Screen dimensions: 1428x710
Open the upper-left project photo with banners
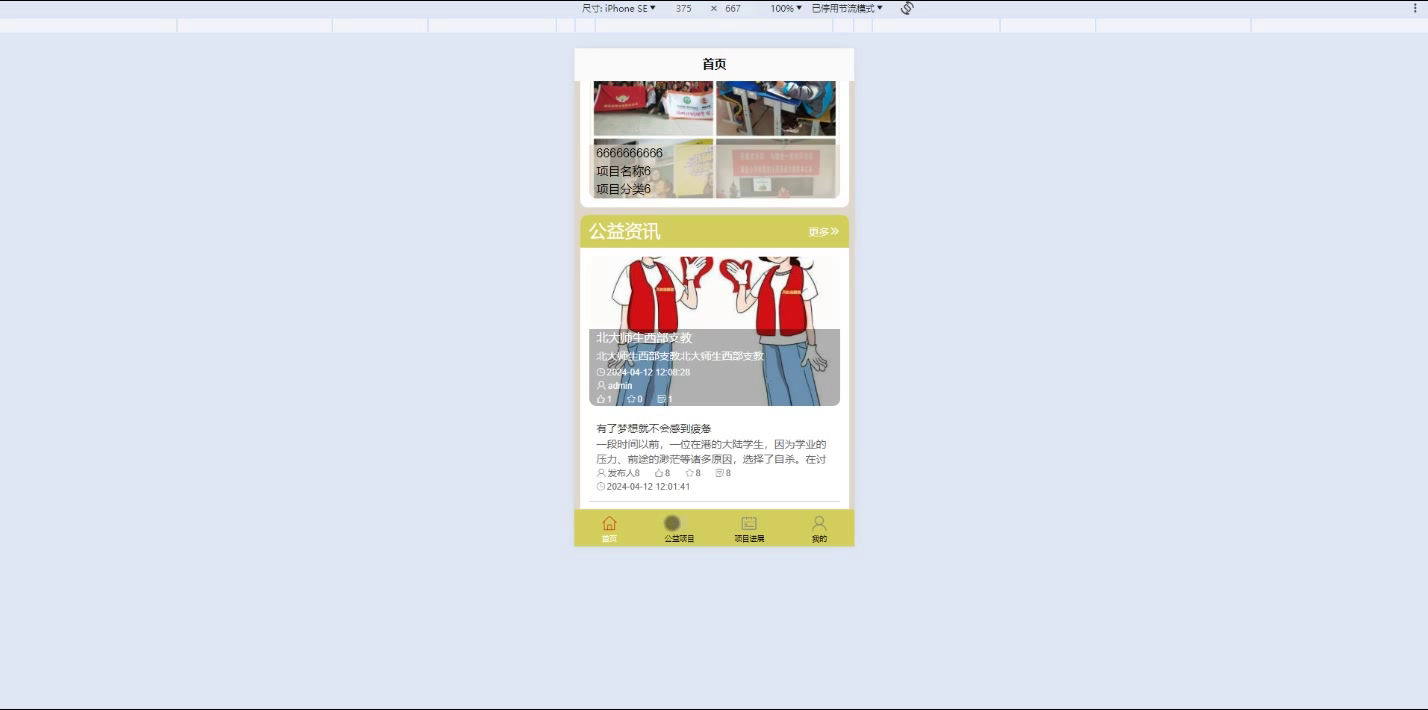pos(653,108)
